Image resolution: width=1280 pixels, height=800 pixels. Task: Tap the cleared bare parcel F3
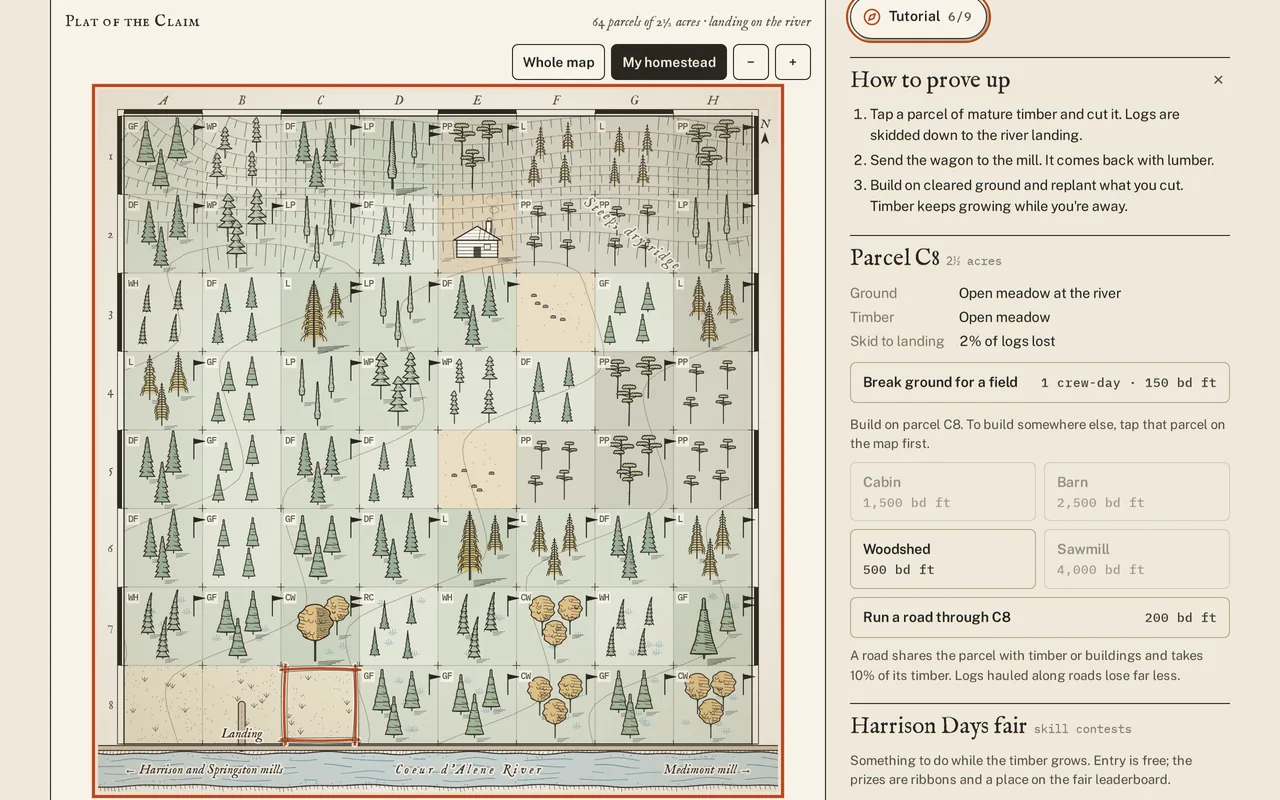[x=556, y=313]
